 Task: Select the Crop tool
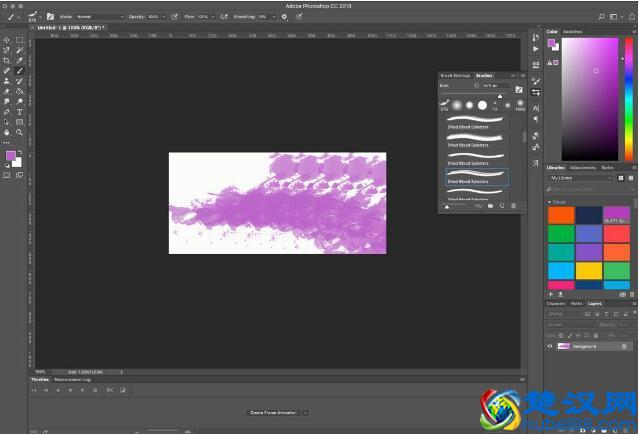point(7,61)
